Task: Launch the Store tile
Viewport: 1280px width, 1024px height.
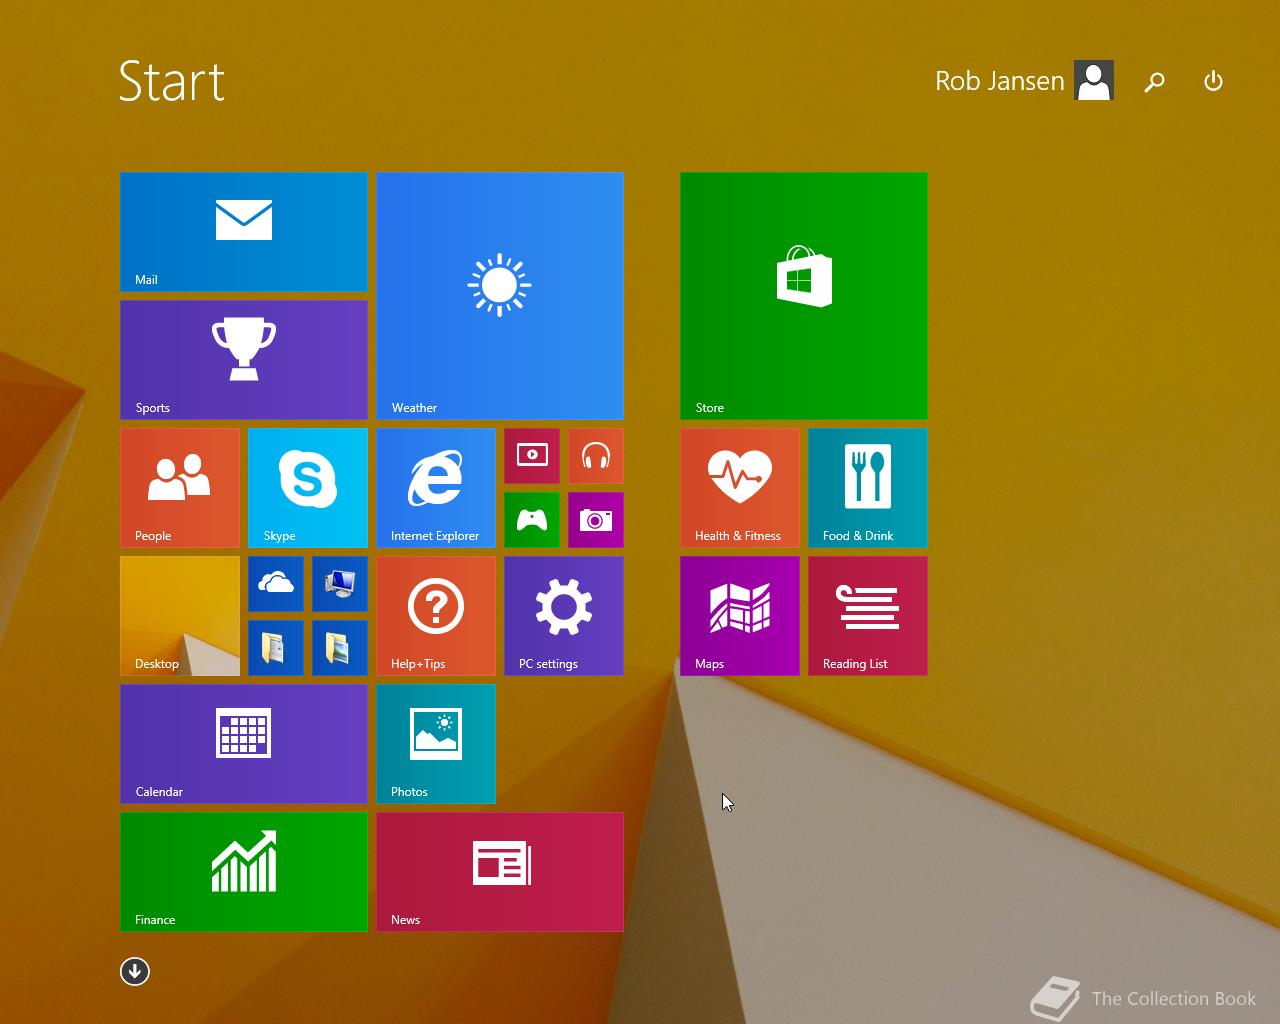Action: coord(804,296)
